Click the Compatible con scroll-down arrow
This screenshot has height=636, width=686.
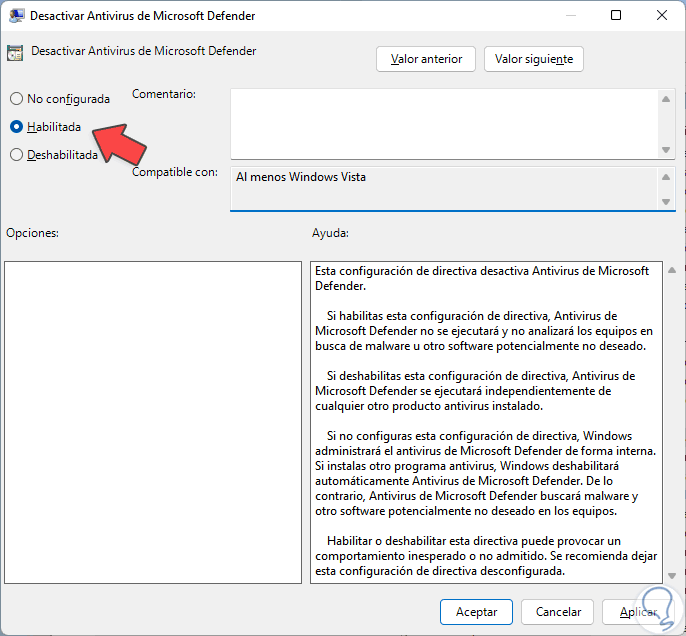666,202
